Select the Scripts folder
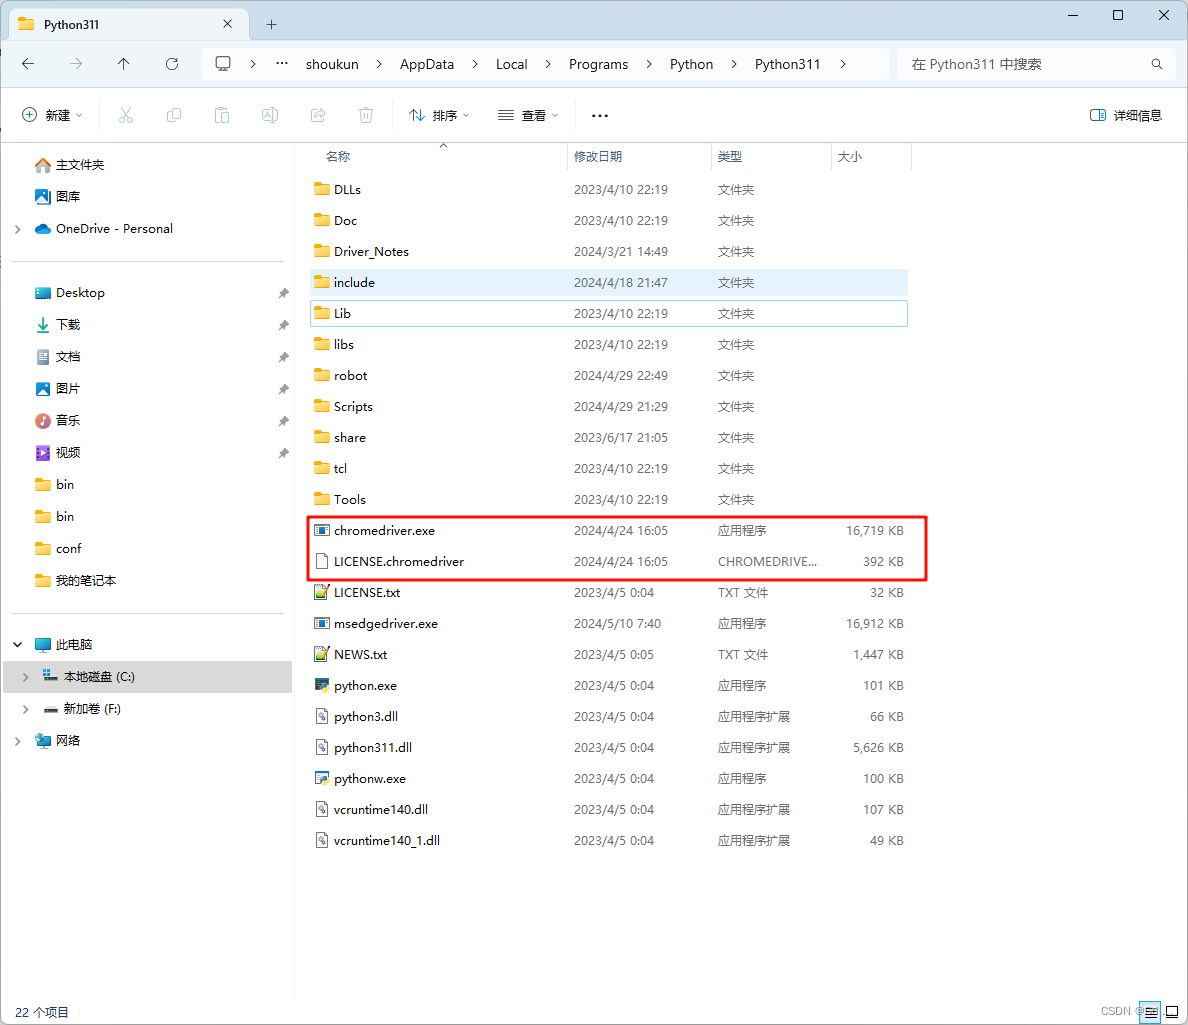 pyautogui.click(x=608, y=406)
